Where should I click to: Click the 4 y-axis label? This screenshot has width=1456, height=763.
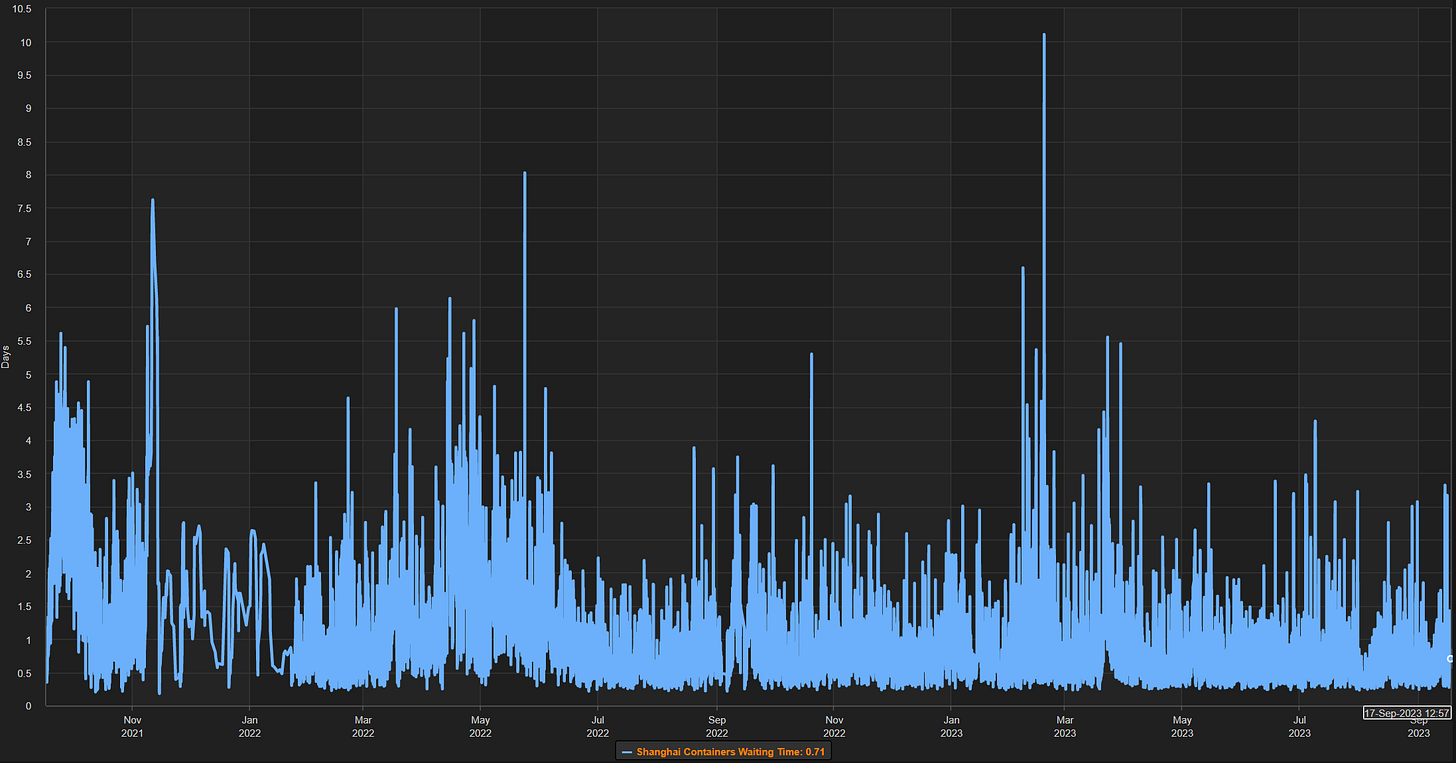click(29, 440)
